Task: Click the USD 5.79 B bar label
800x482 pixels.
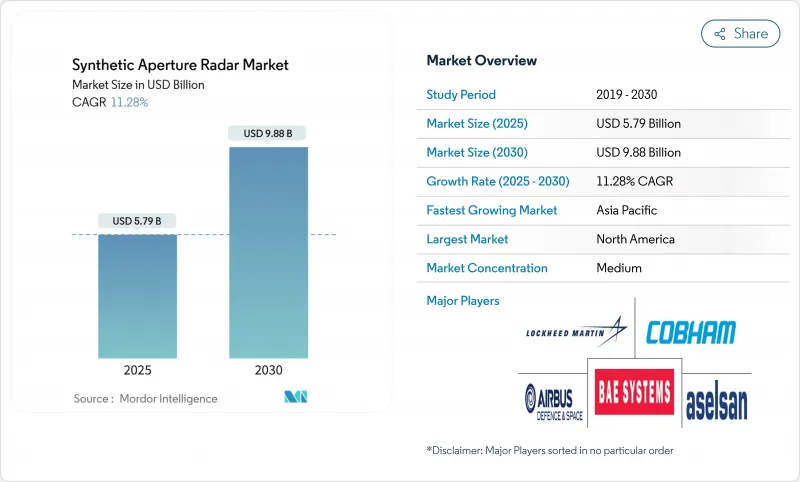Action: pyautogui.click(x=137, y=221)
